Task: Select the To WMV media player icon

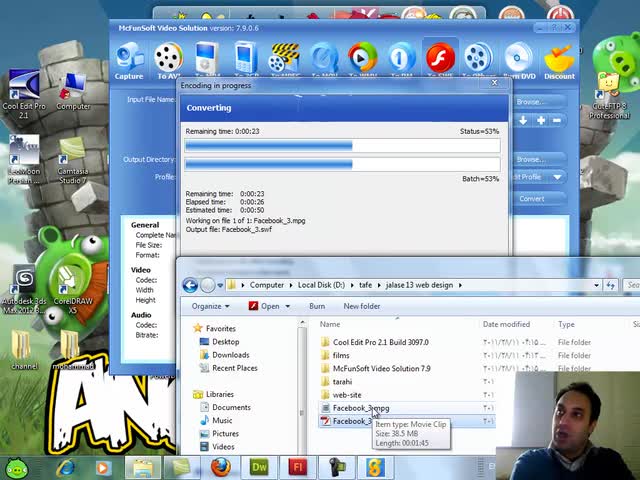Action: point(362,59)
